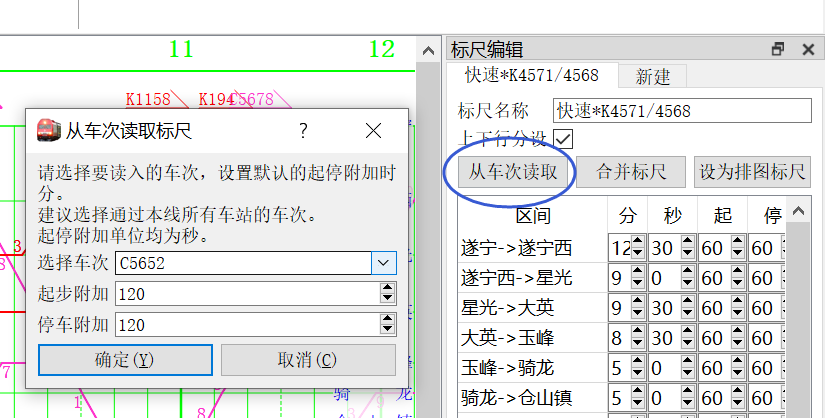825x418 pixels.
Task: Switch to the 快速*K4571/4568 tab
Action: 532,75
